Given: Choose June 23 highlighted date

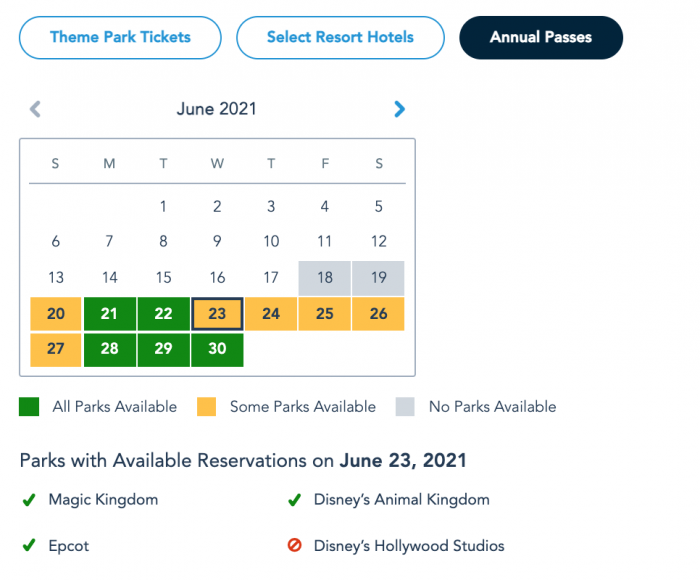Looking at the screenshot, I should click(217, 314).
